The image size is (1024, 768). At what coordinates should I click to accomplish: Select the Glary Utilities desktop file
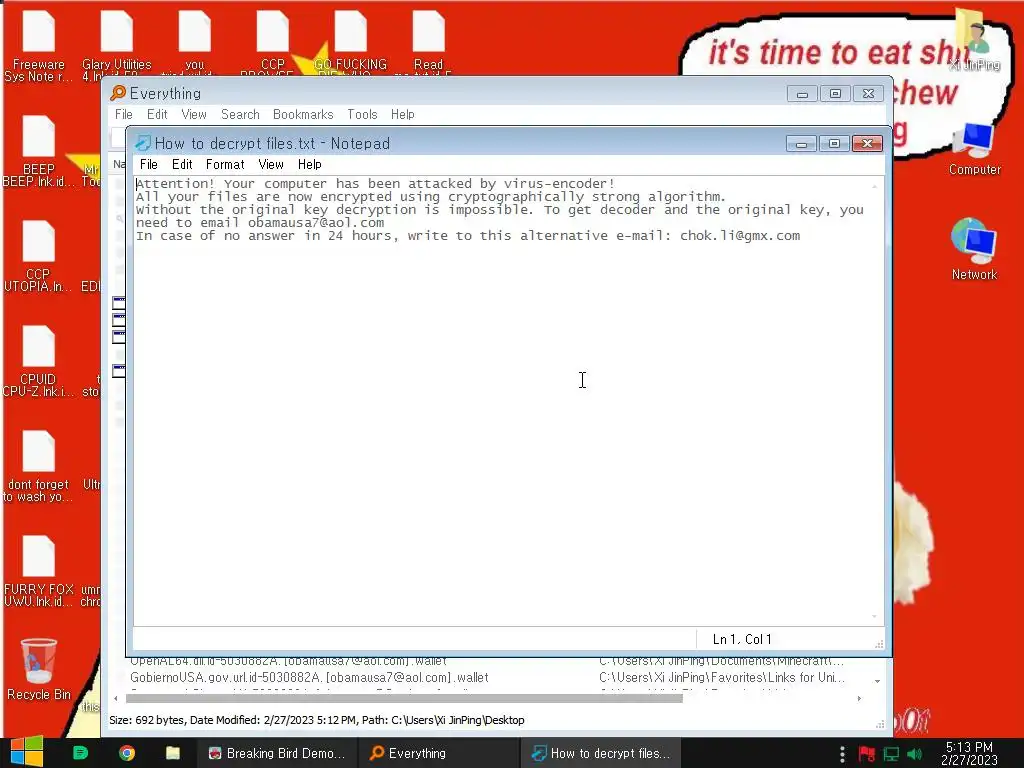[117, 46]
